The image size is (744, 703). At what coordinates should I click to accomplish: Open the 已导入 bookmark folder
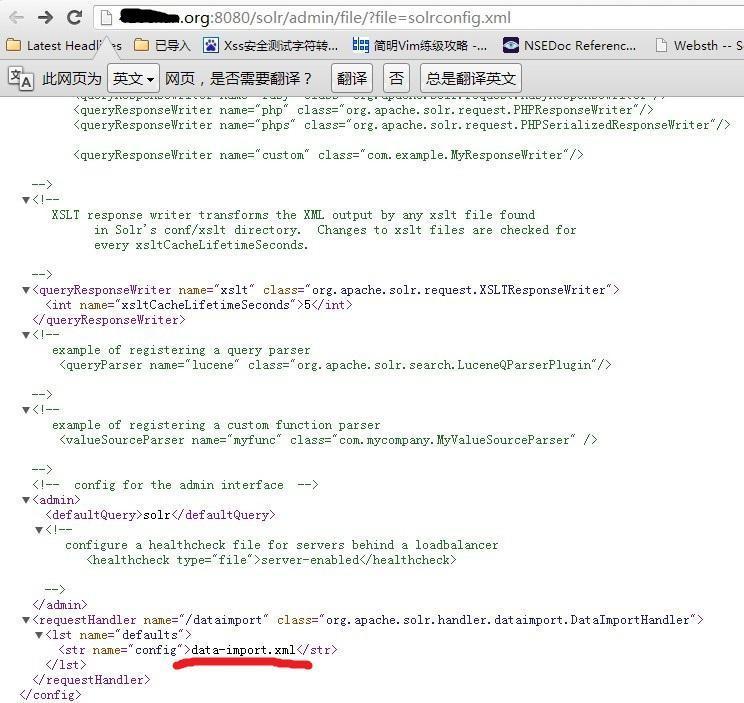tap(162, 46)
